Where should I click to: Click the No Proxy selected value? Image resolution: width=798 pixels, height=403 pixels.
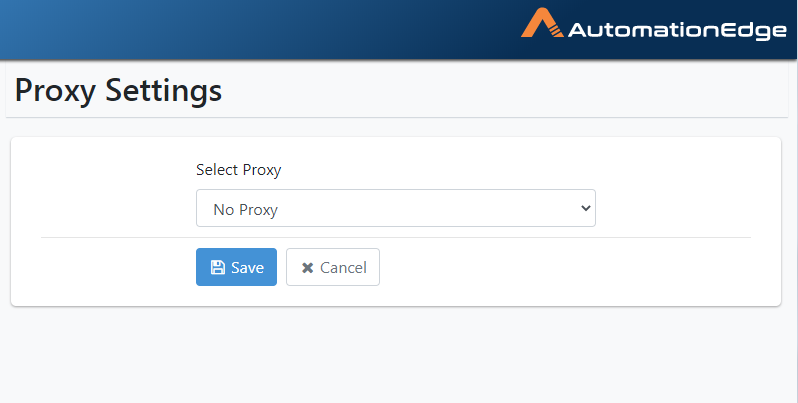(x=245, y=210)
